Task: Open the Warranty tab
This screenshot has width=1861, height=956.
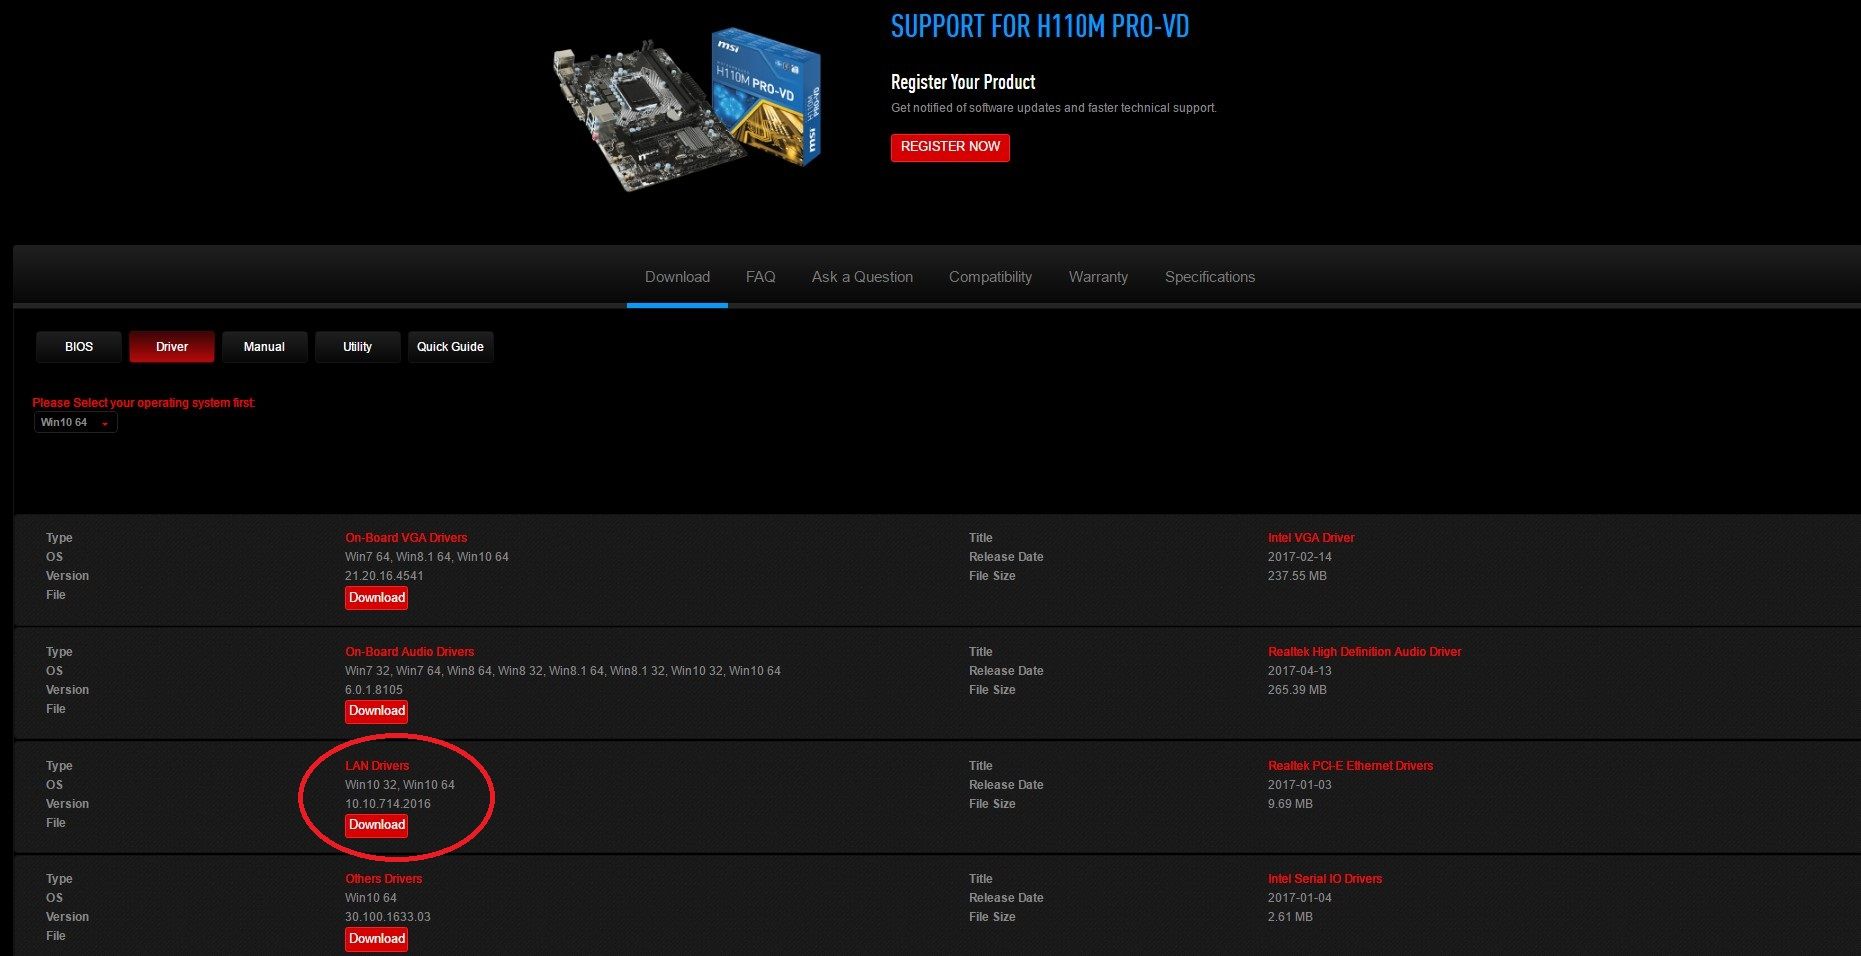Action: tap(1098, 277)
